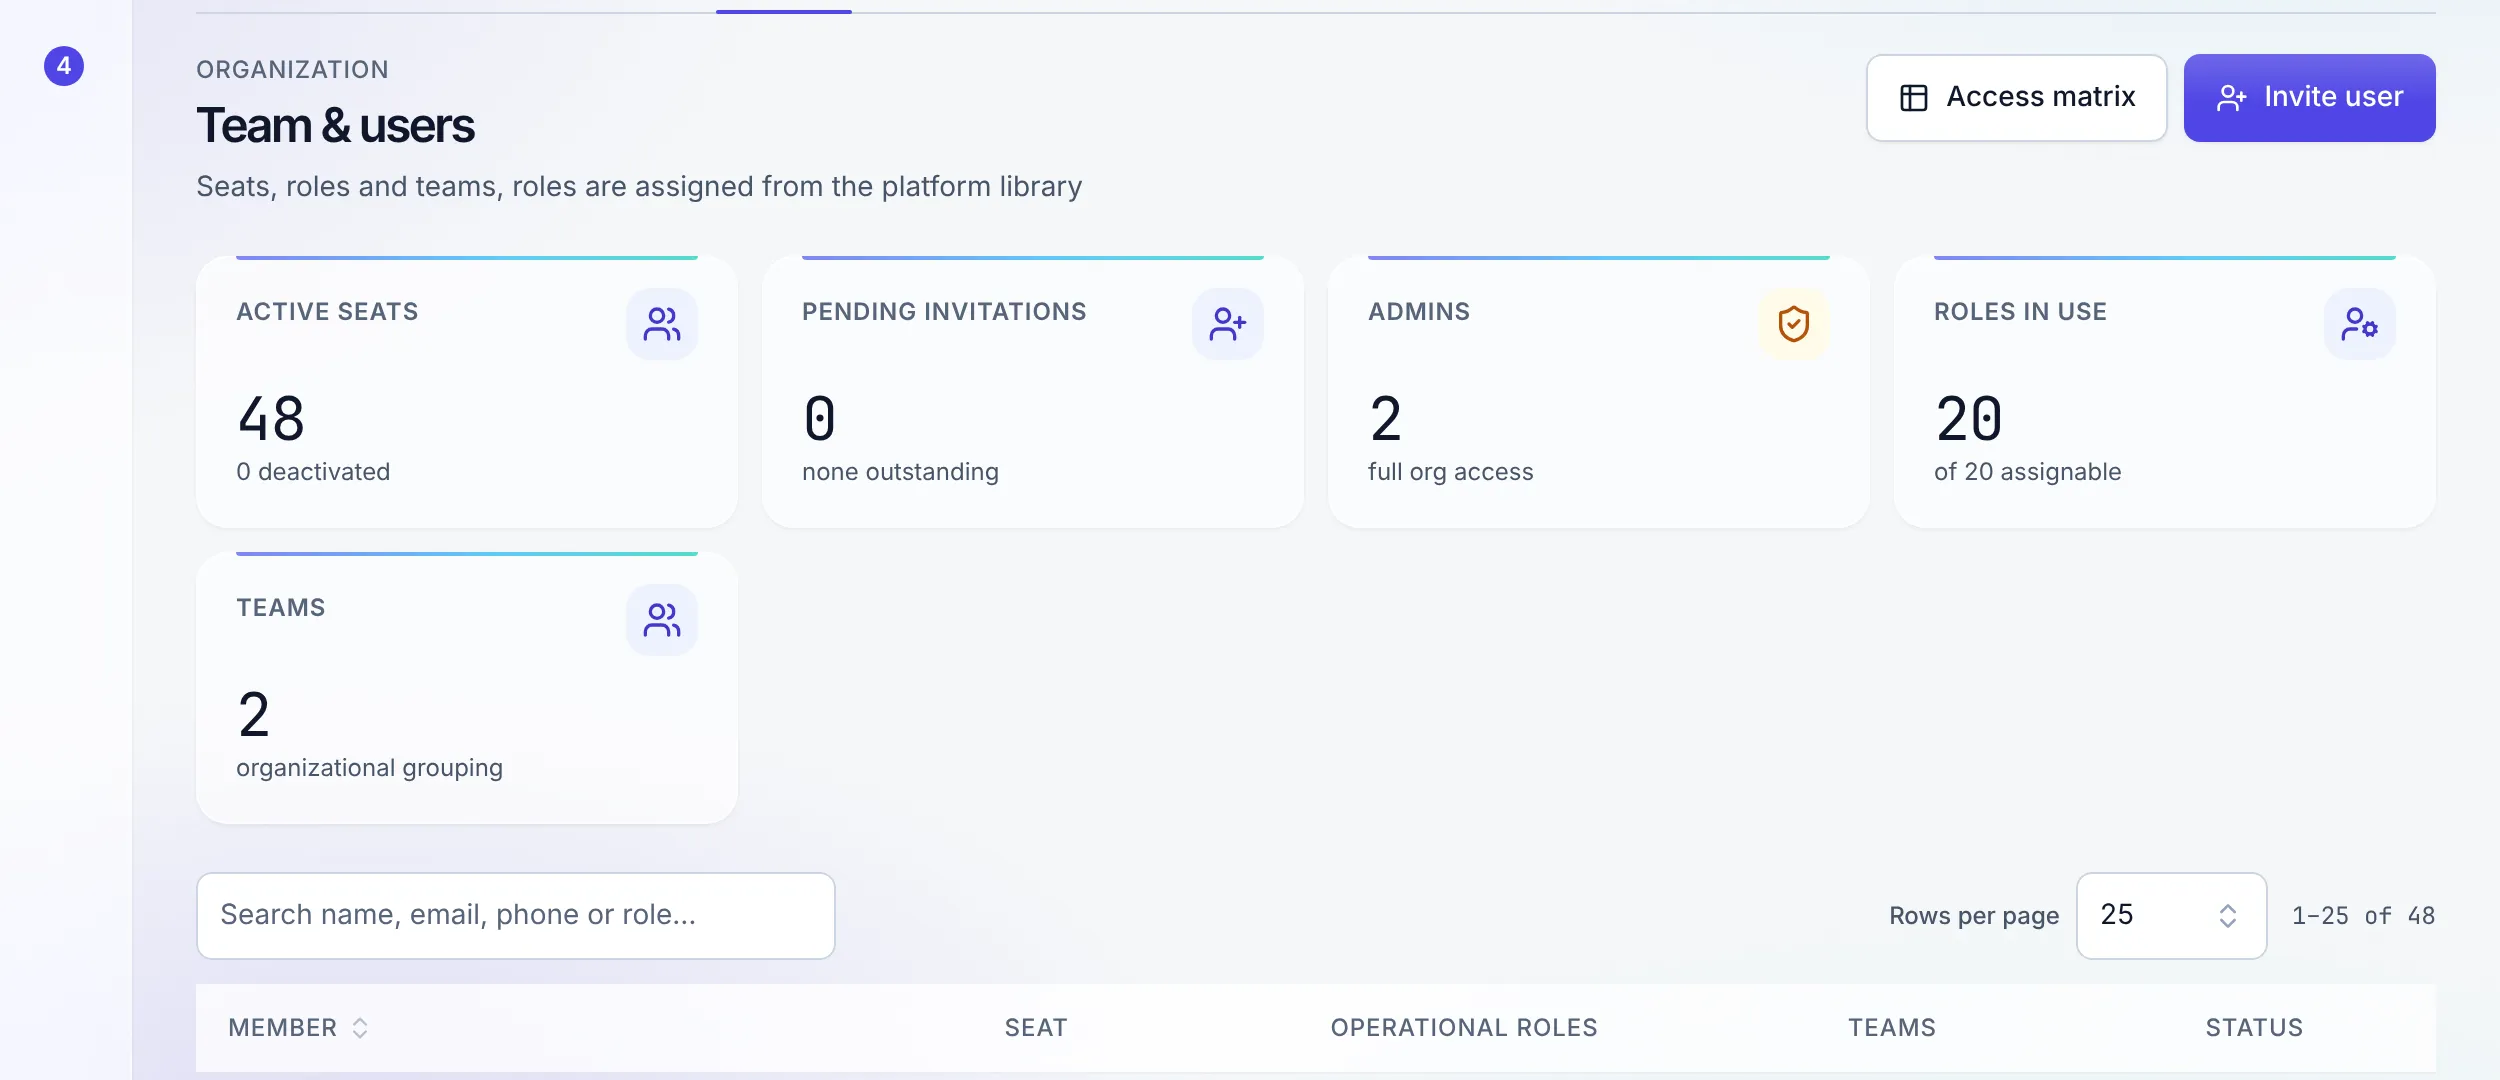The width and height of the screenshot is (2500, 1080).
Task: Click the Active Seats users icon
Action: [662, 324]
